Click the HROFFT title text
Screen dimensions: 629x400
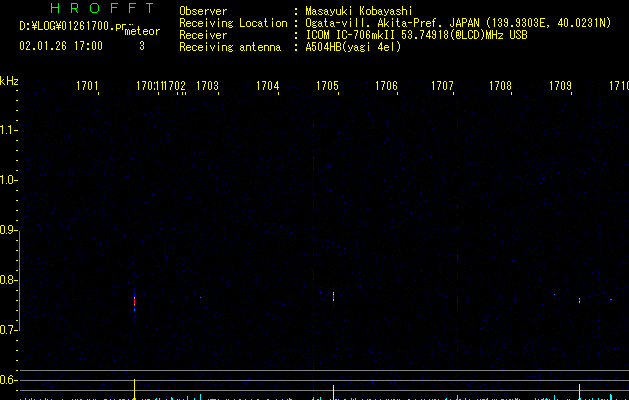tap(102, 8)
